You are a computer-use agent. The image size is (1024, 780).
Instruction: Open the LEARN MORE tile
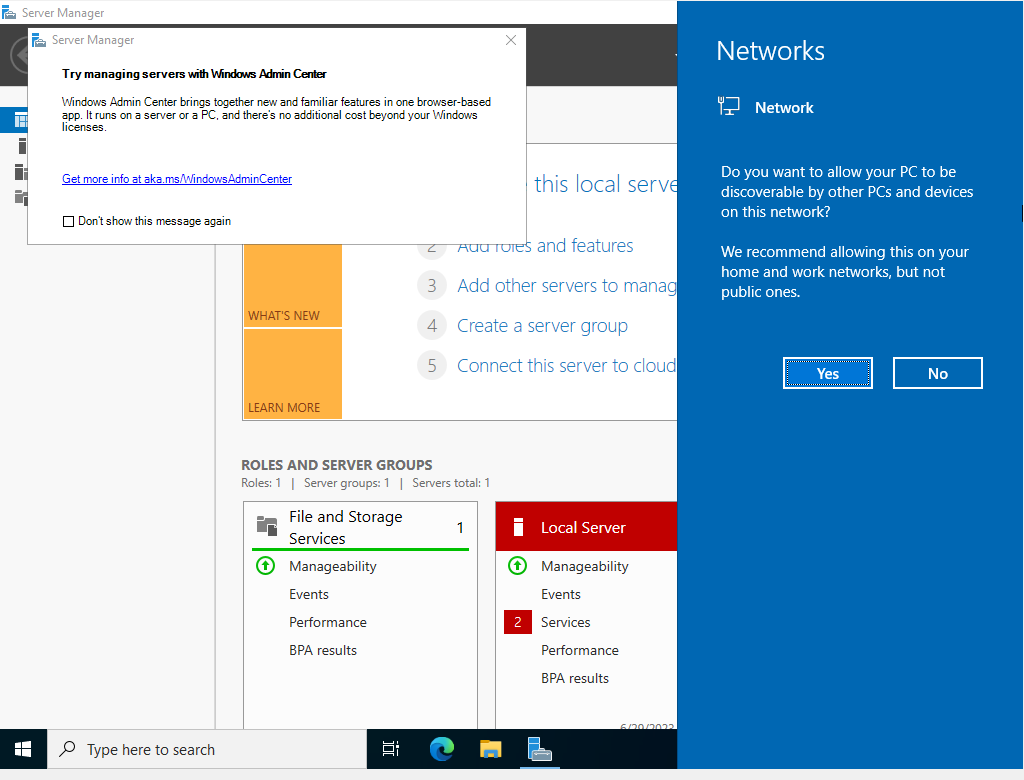(x=293, y=374)
